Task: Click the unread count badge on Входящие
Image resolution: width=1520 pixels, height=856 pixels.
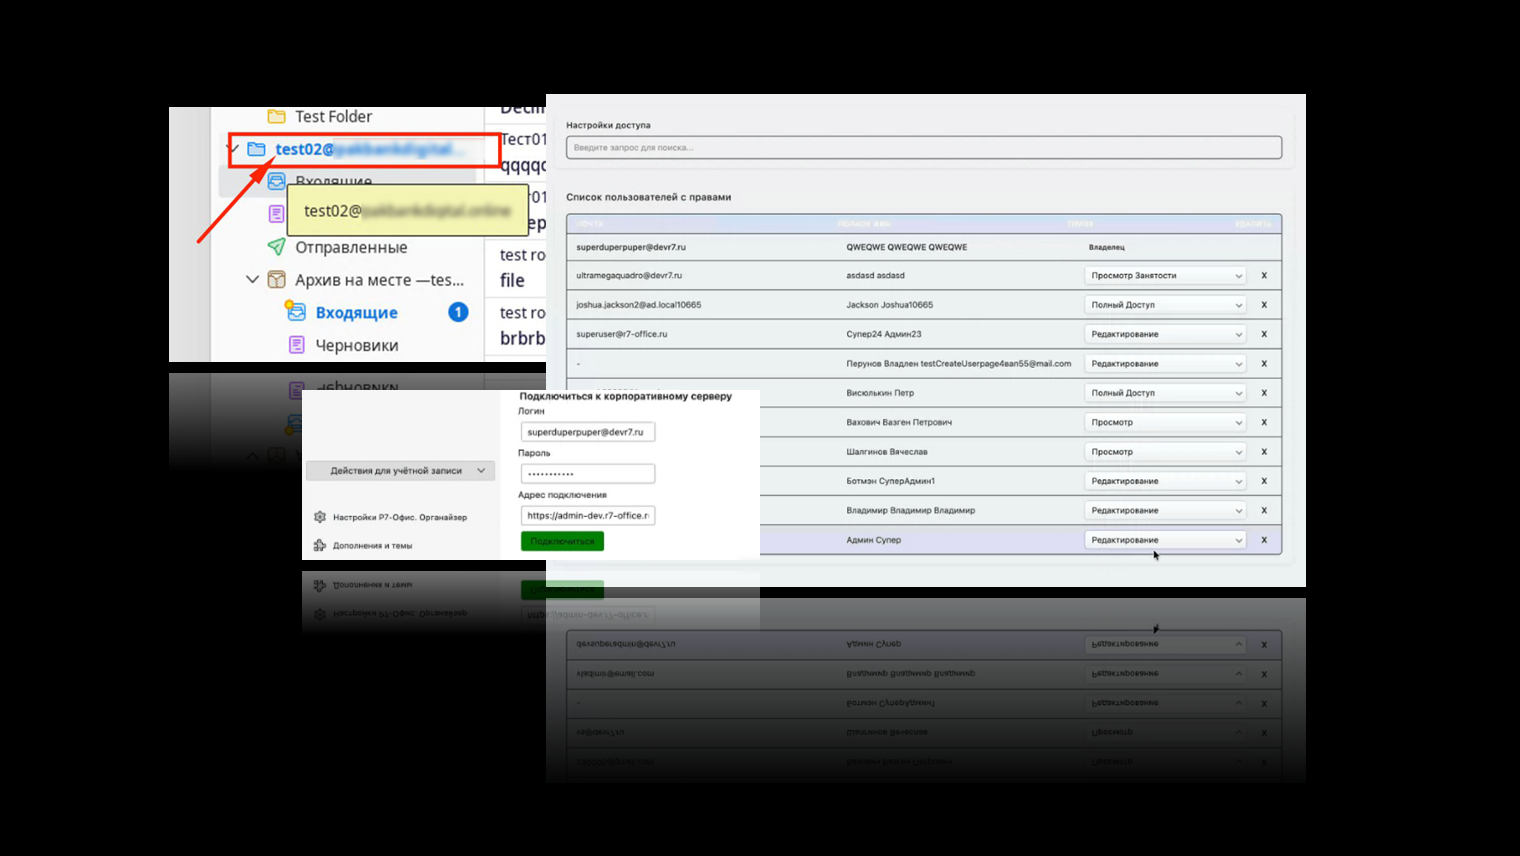Action: (458, 312)
